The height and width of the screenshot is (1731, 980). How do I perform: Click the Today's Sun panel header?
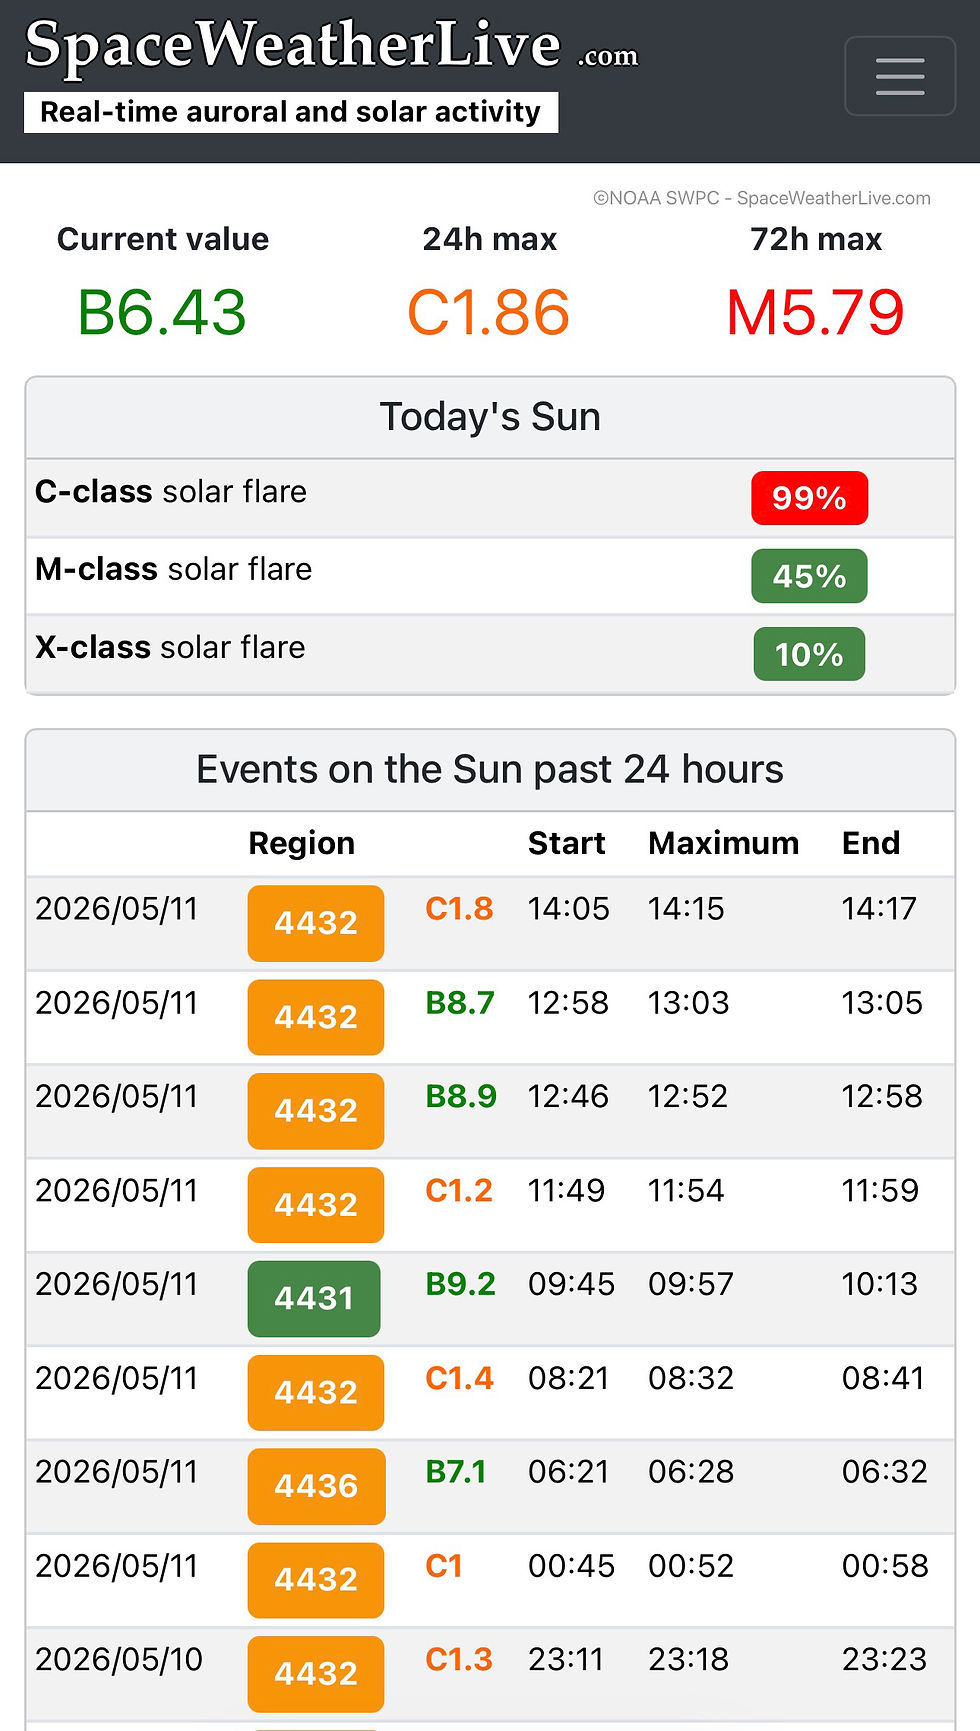pos(490,417)
